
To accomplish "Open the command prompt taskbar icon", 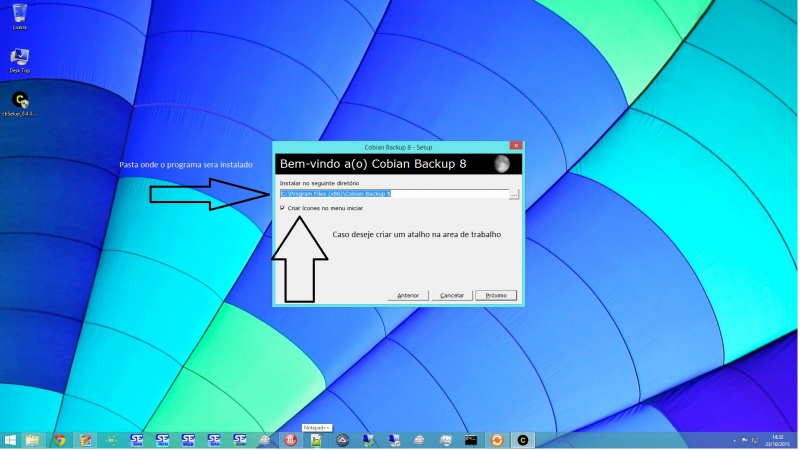I will point(471,440).
